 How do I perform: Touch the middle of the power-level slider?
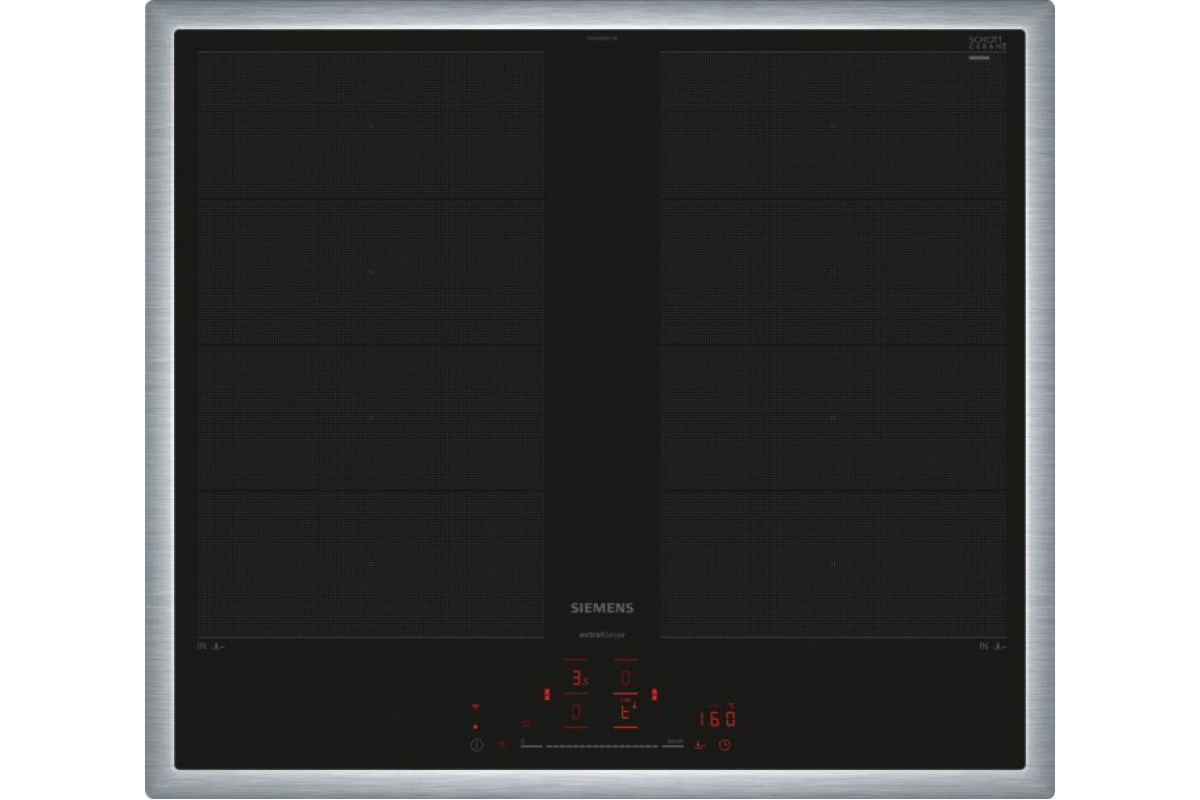(602, 746)
